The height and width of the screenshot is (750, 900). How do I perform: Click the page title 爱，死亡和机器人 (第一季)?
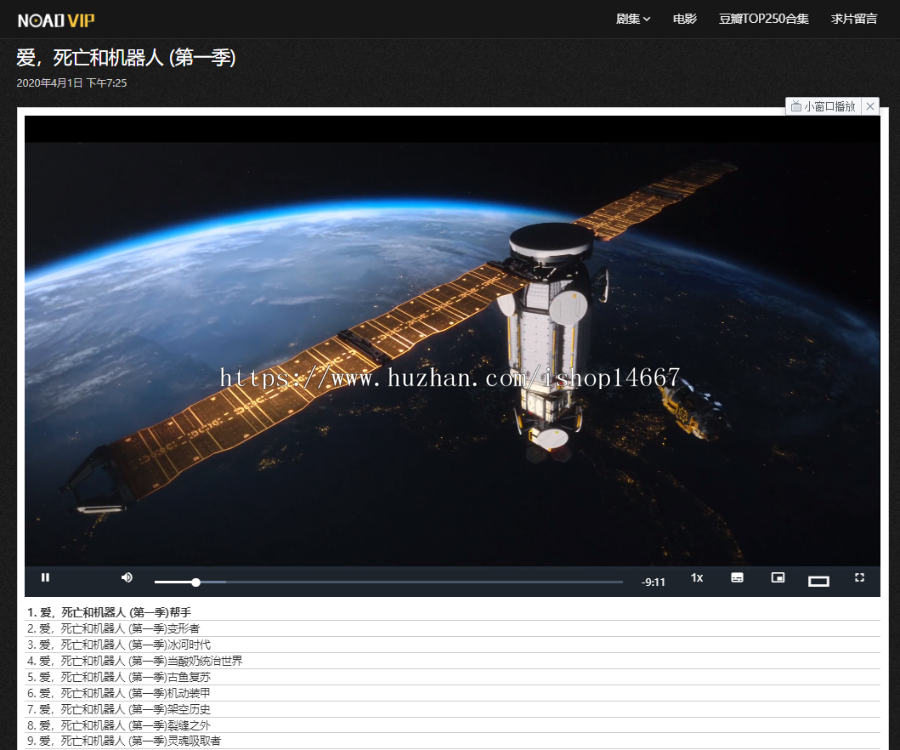[x=126, y=57]
